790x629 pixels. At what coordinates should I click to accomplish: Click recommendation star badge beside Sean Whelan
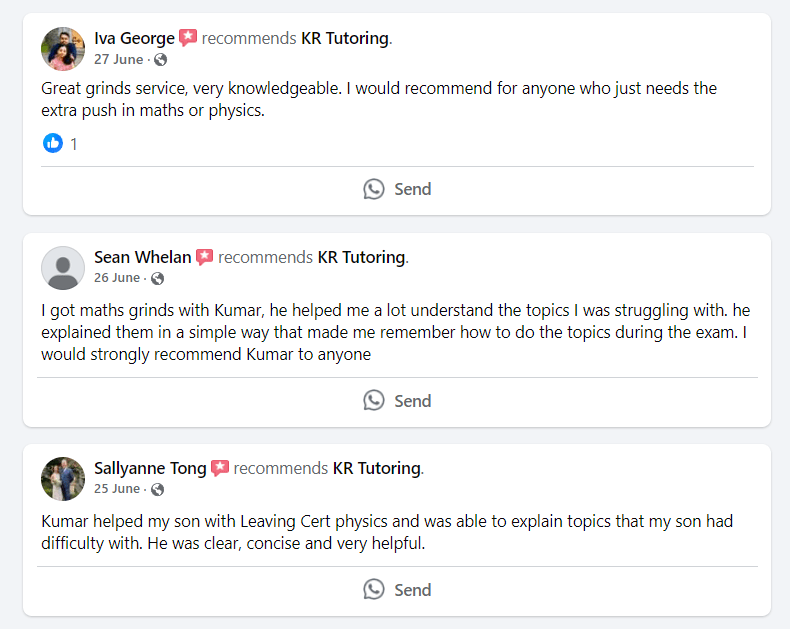tap(205, 257)
